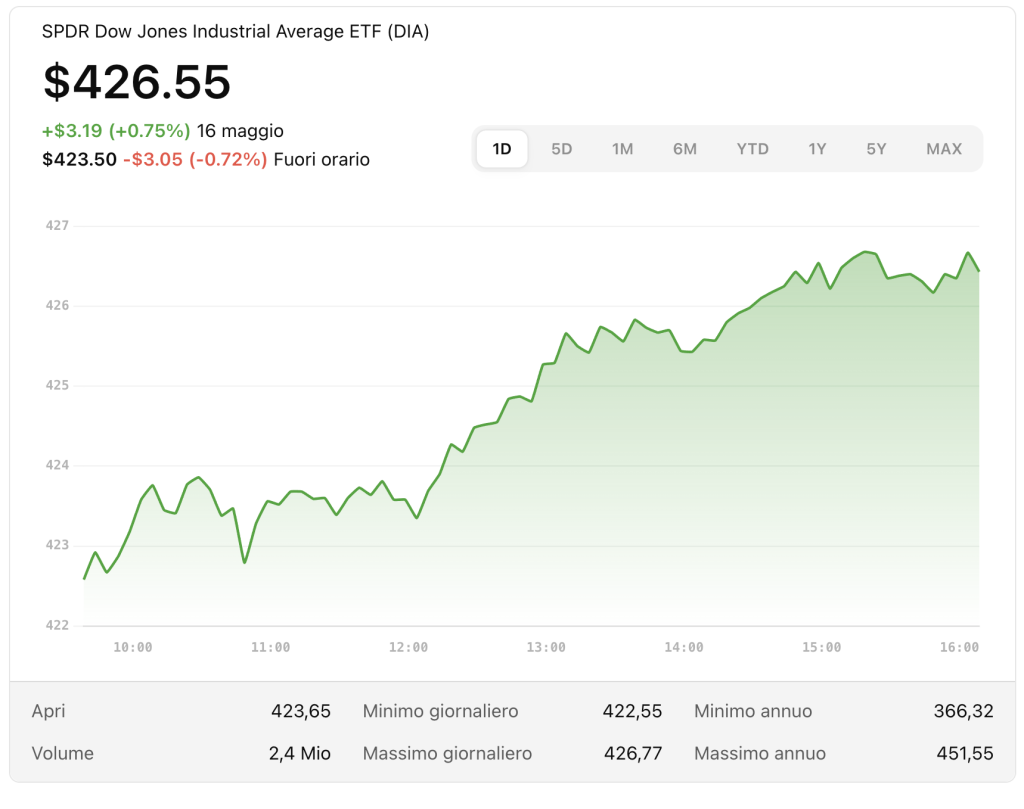Select the yearly high 451,55
The width and height of the screenshot is (1024, 809).
pyautogui.click(x=965, y=753)
